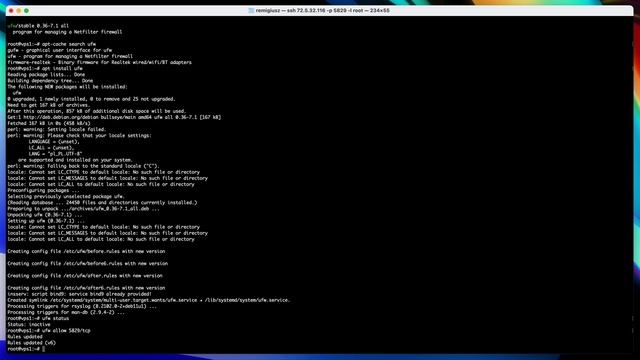Click the 'LANGUAGE = (unset),' line
This screenshot has width=640, height=360.
[x=54, y=142]
